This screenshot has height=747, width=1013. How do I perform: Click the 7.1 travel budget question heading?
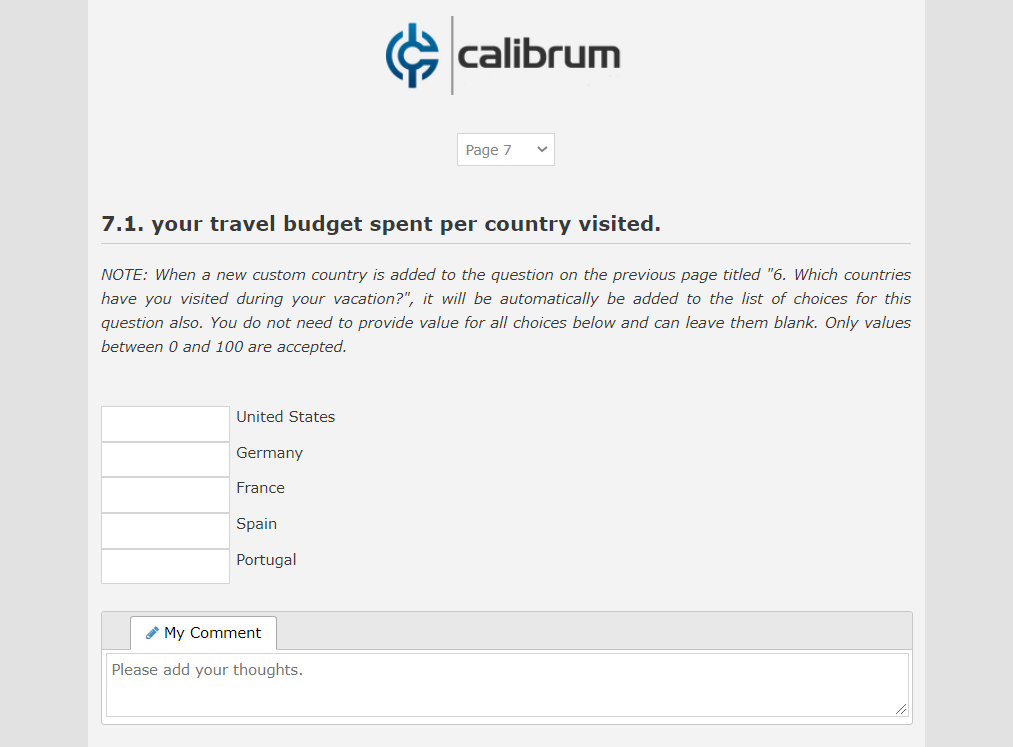[381, 224]
